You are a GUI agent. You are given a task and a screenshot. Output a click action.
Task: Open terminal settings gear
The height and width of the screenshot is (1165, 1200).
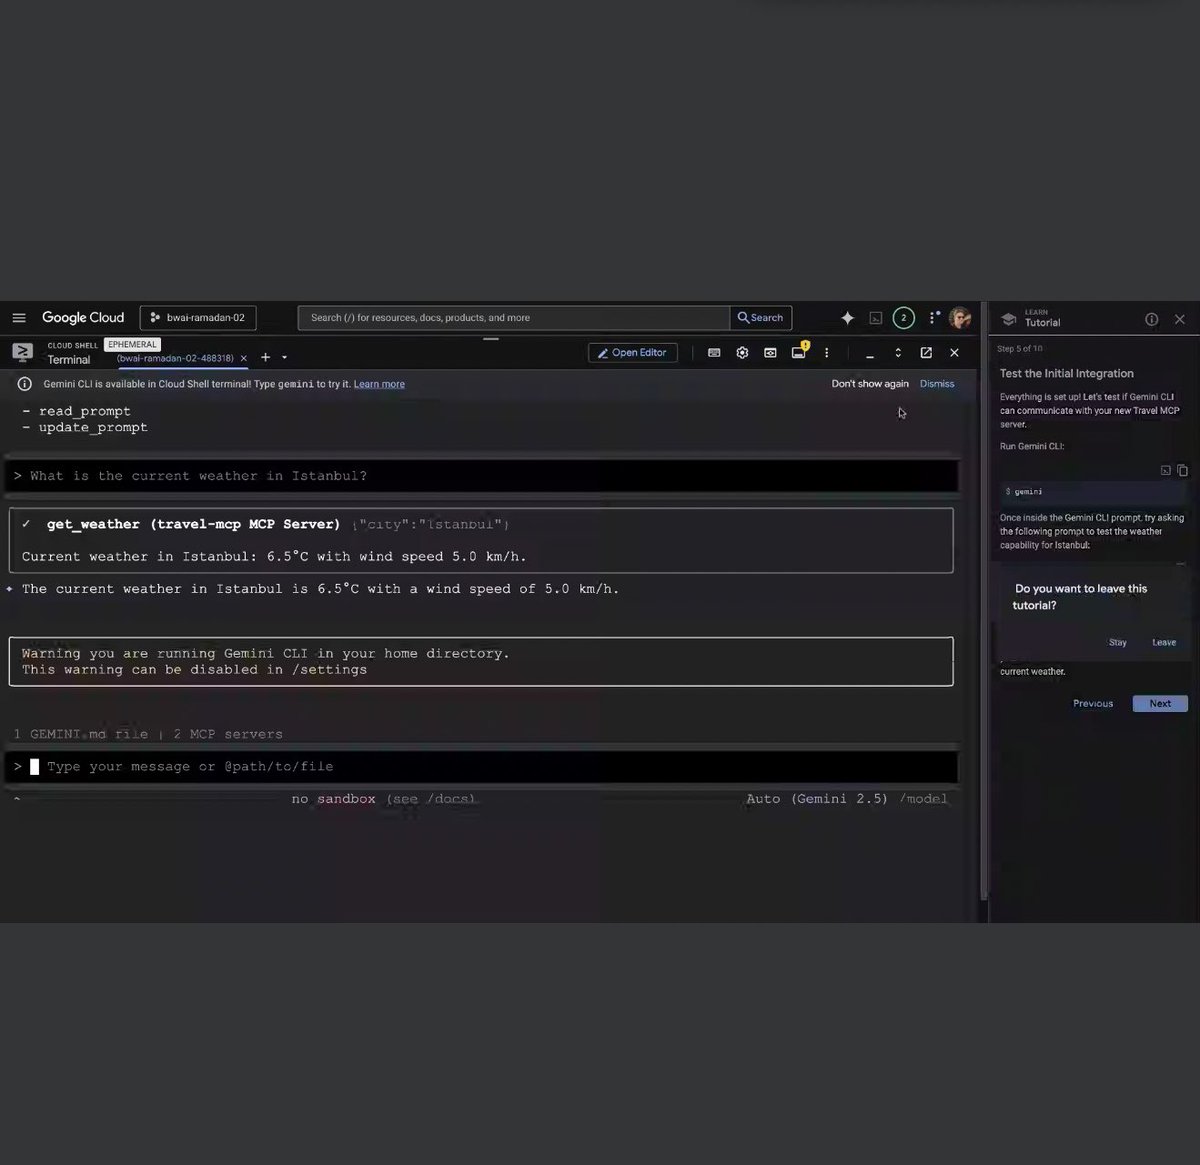pos(742,353)
